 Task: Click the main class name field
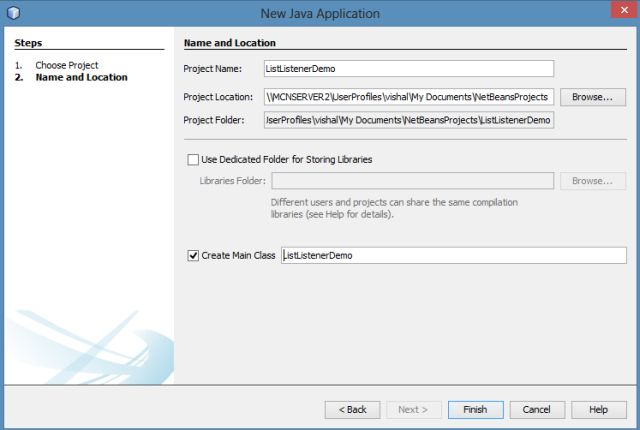point(453,255)
